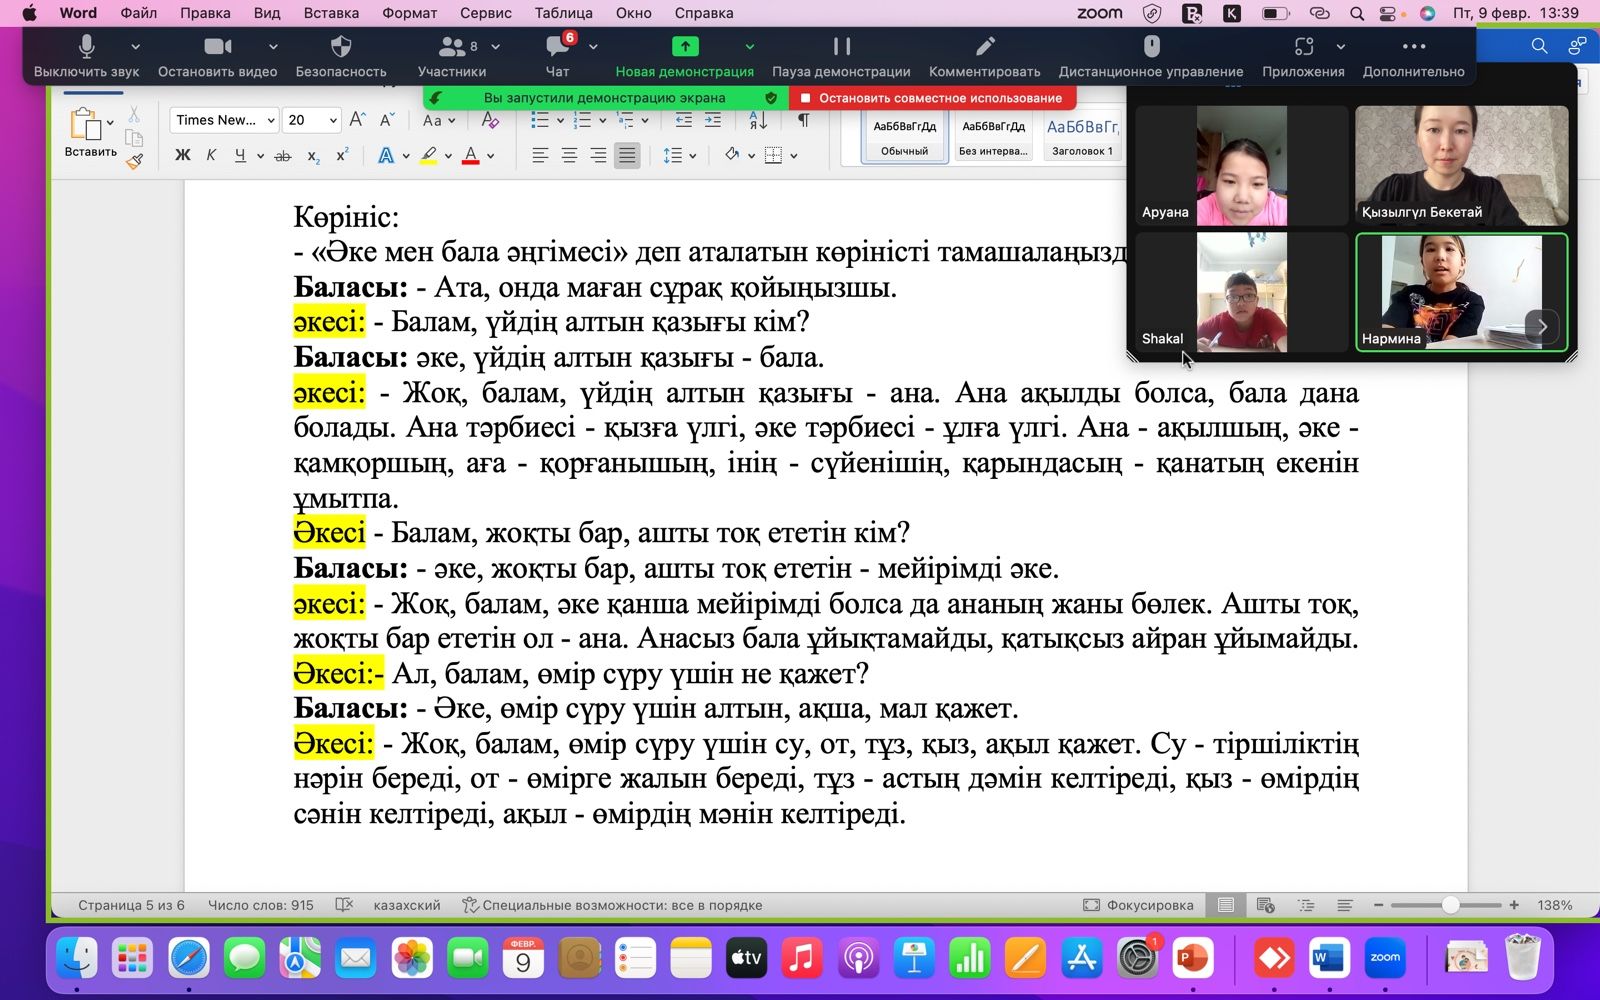The image size is (1600, 1000).
Task: Apply bold formatting (Ж)
Action: 182,155
